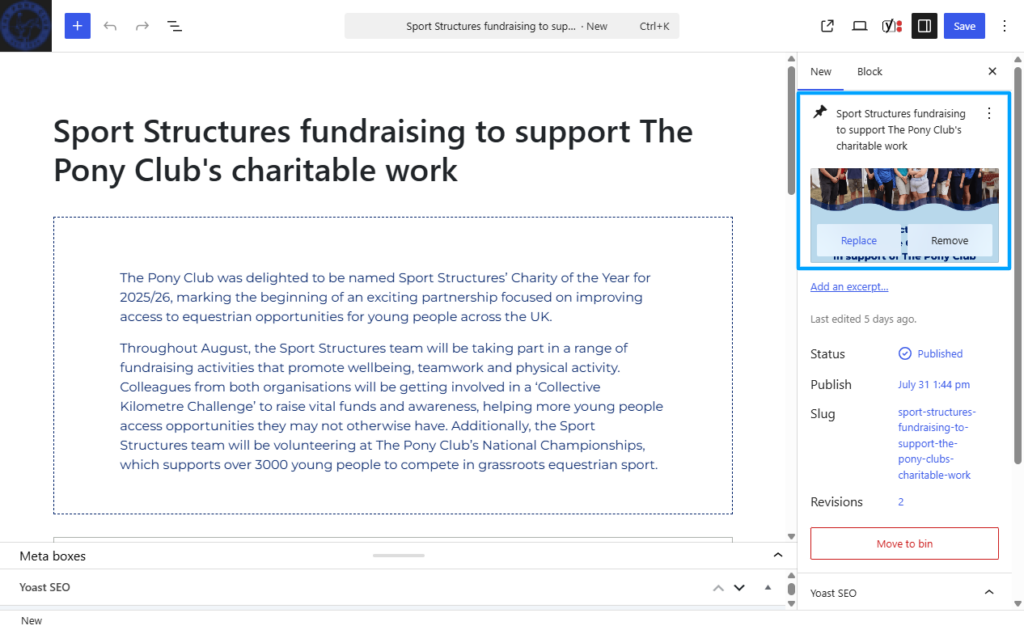Click the site logo to view posts
This screenshot has width=1024, height=630.
[x=25, y=25]
